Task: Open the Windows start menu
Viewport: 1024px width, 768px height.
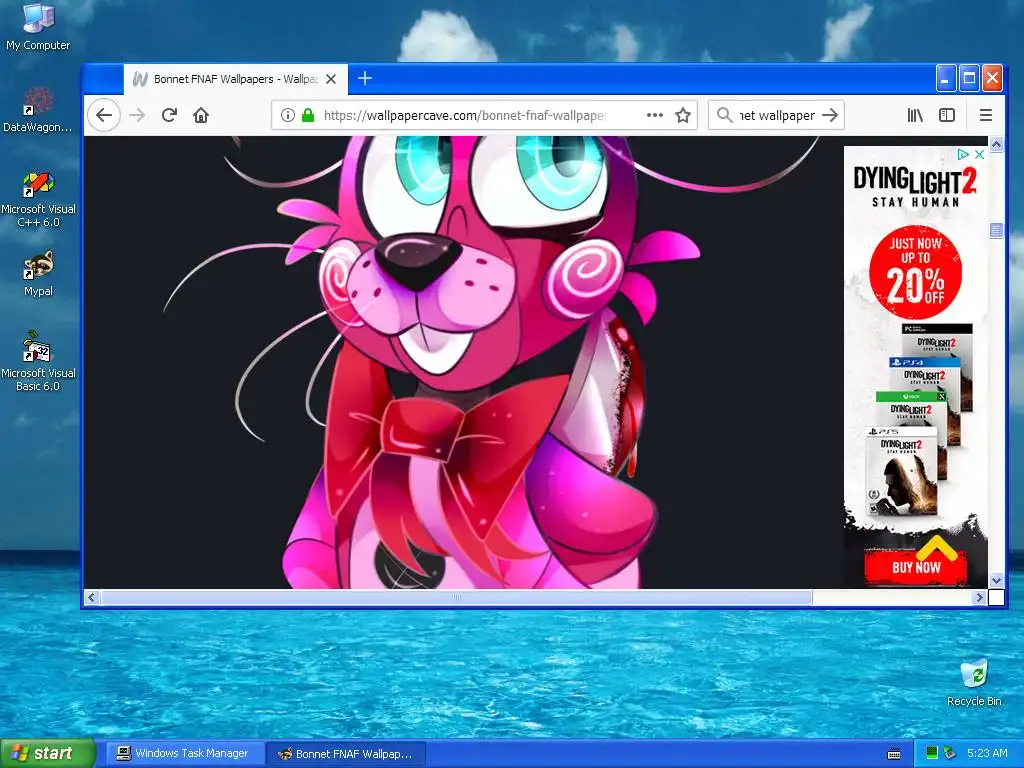Action: click(47, 753)
